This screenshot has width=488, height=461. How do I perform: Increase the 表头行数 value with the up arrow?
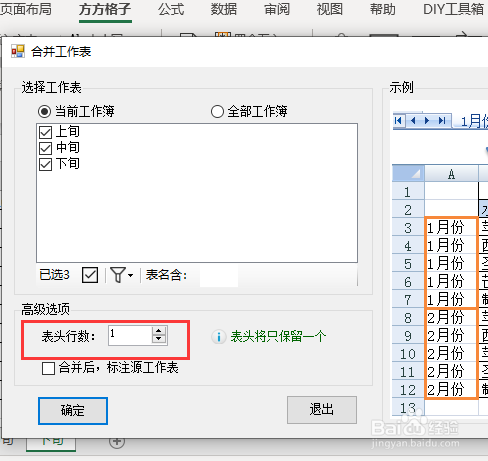[x=159, y=331]
